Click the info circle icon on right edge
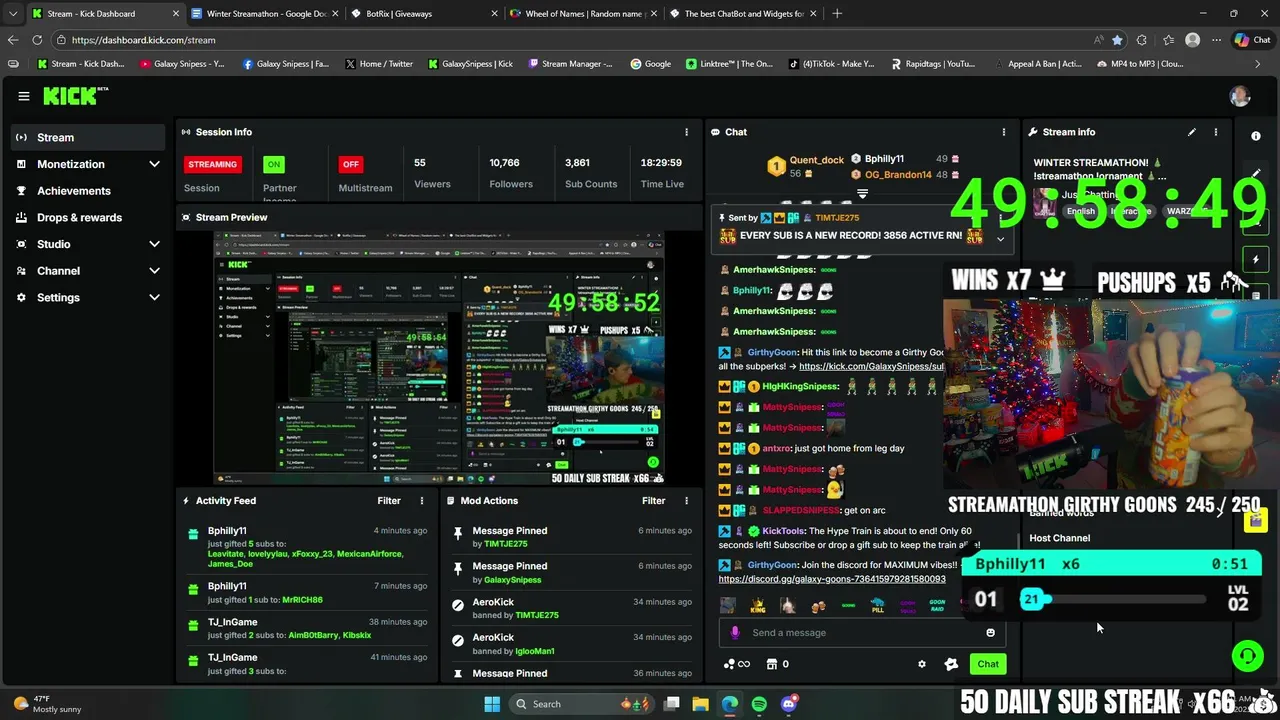Viewport: 1280px width, 720px height. (1256, 135)
